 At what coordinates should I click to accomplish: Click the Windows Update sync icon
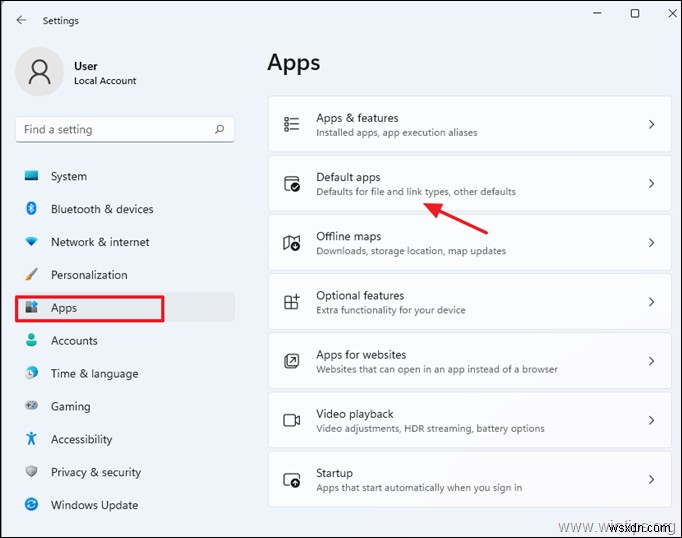point(31,505)
